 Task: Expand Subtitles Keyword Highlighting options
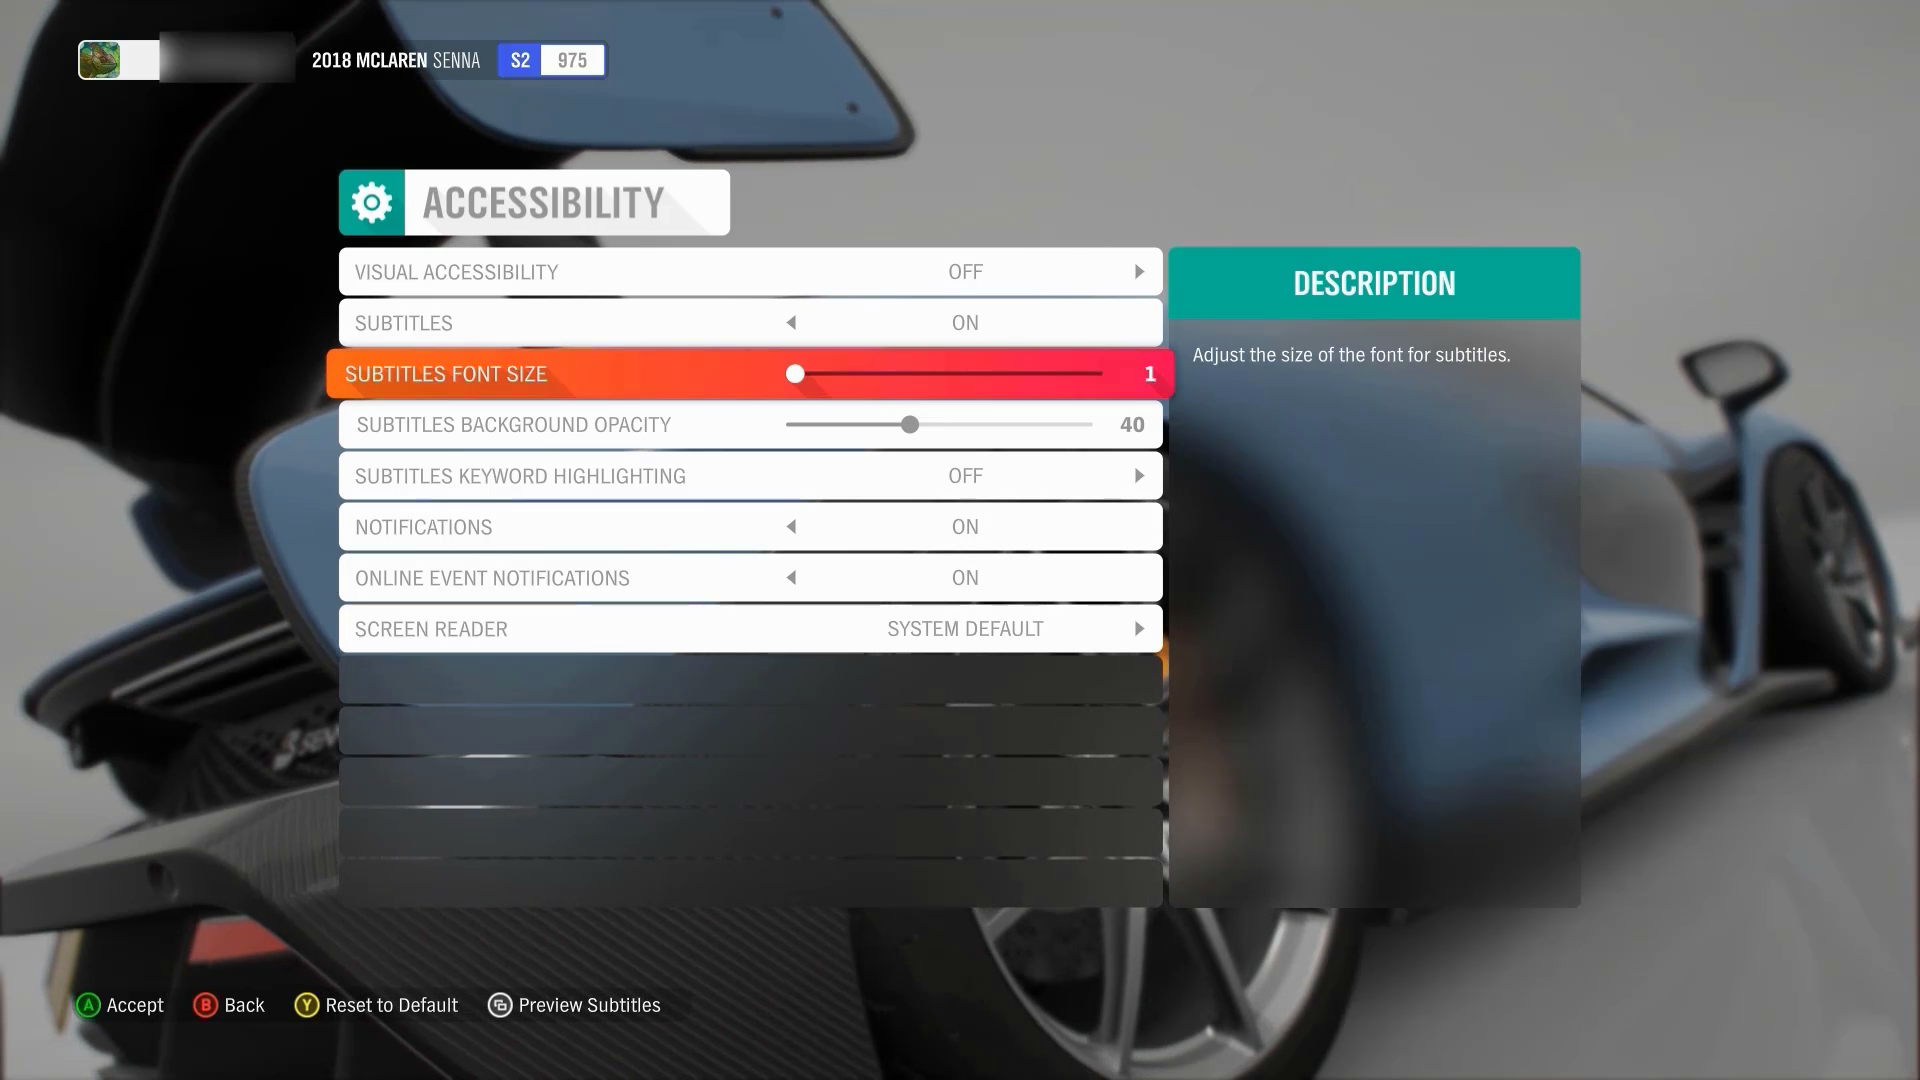pos(1138,476)
